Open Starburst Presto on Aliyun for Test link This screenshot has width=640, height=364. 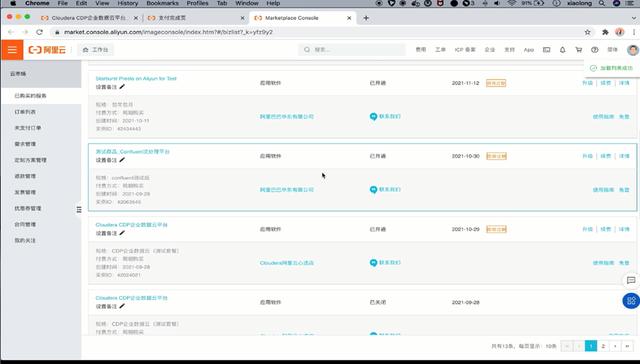pyautogui.click(x=136, y=78)
